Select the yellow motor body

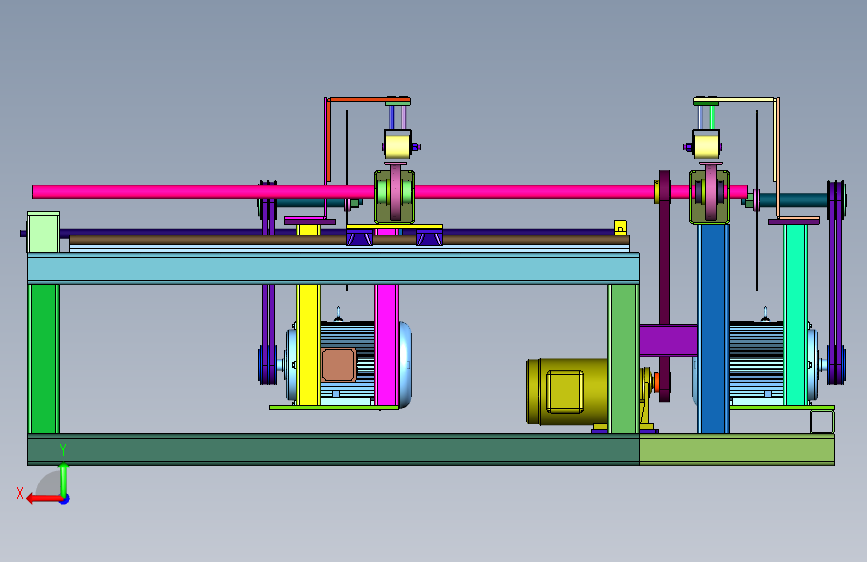tap(567, 392)
